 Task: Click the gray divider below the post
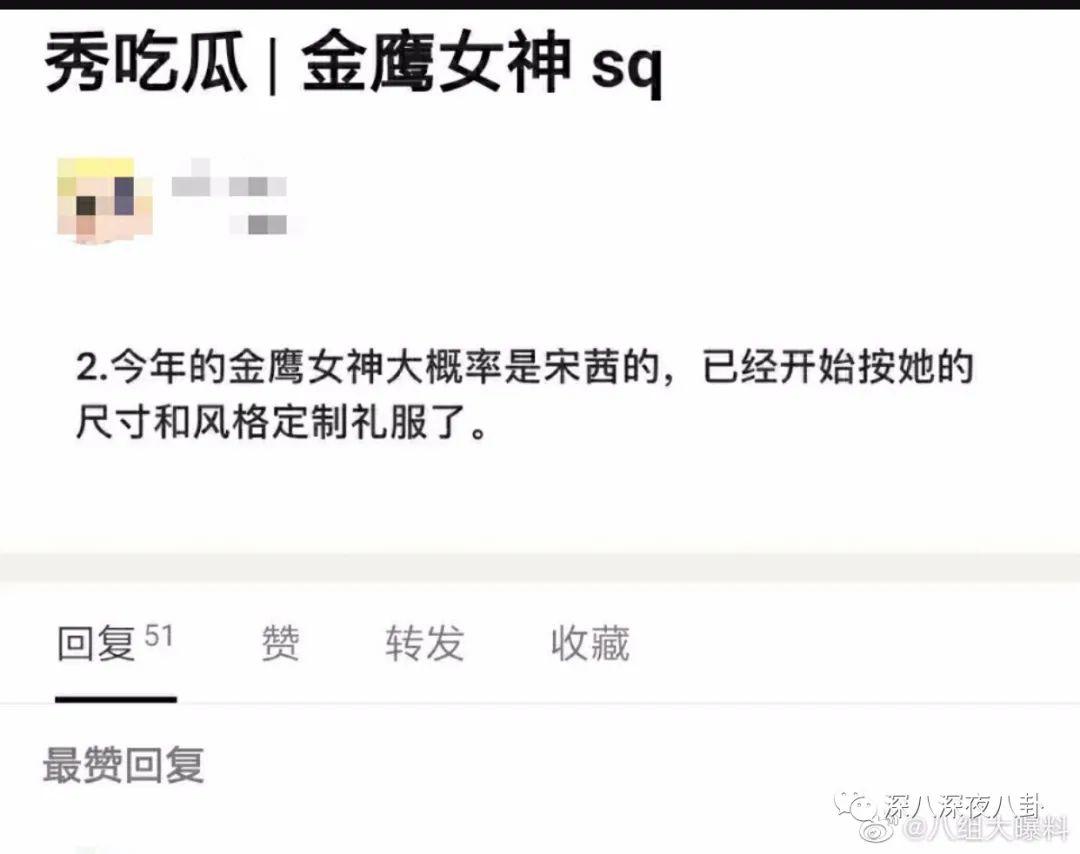click(x=540, y=568)
